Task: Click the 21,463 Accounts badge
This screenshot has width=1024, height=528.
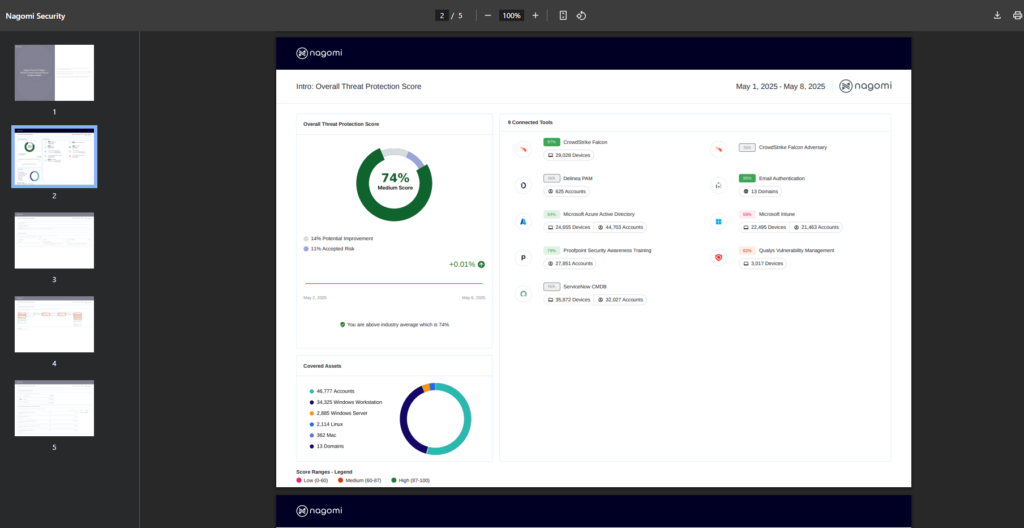Action: click(x=816, y=227)
